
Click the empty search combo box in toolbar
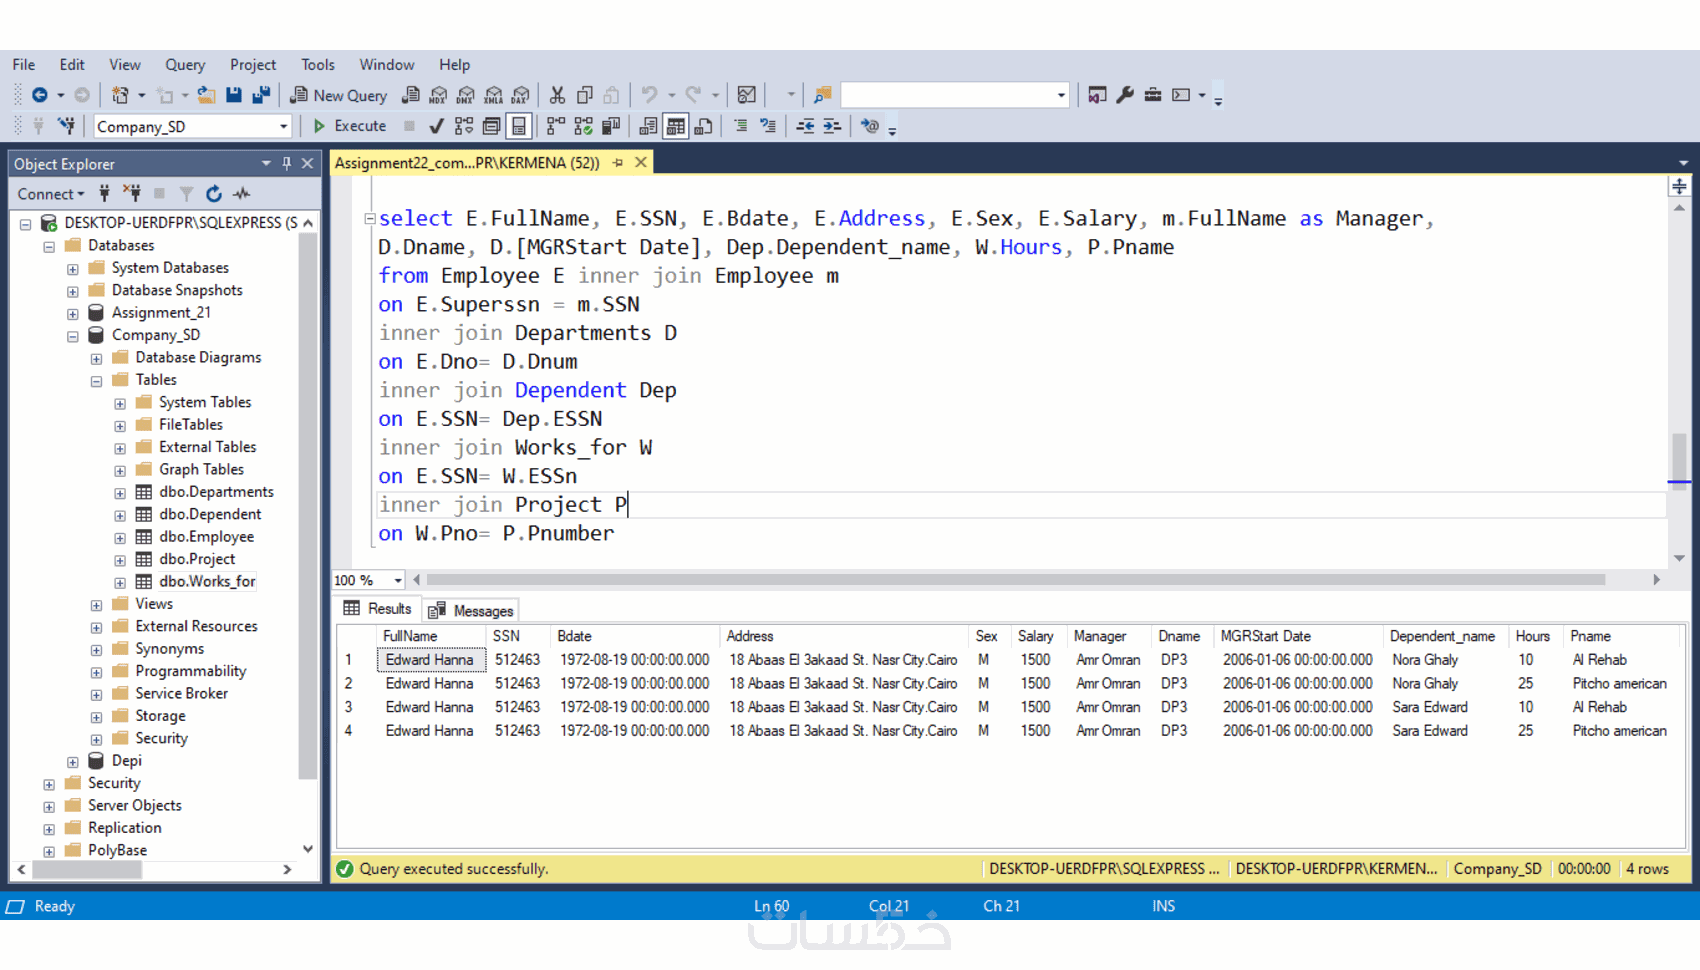pyautogui.click(x=955, y=95)
